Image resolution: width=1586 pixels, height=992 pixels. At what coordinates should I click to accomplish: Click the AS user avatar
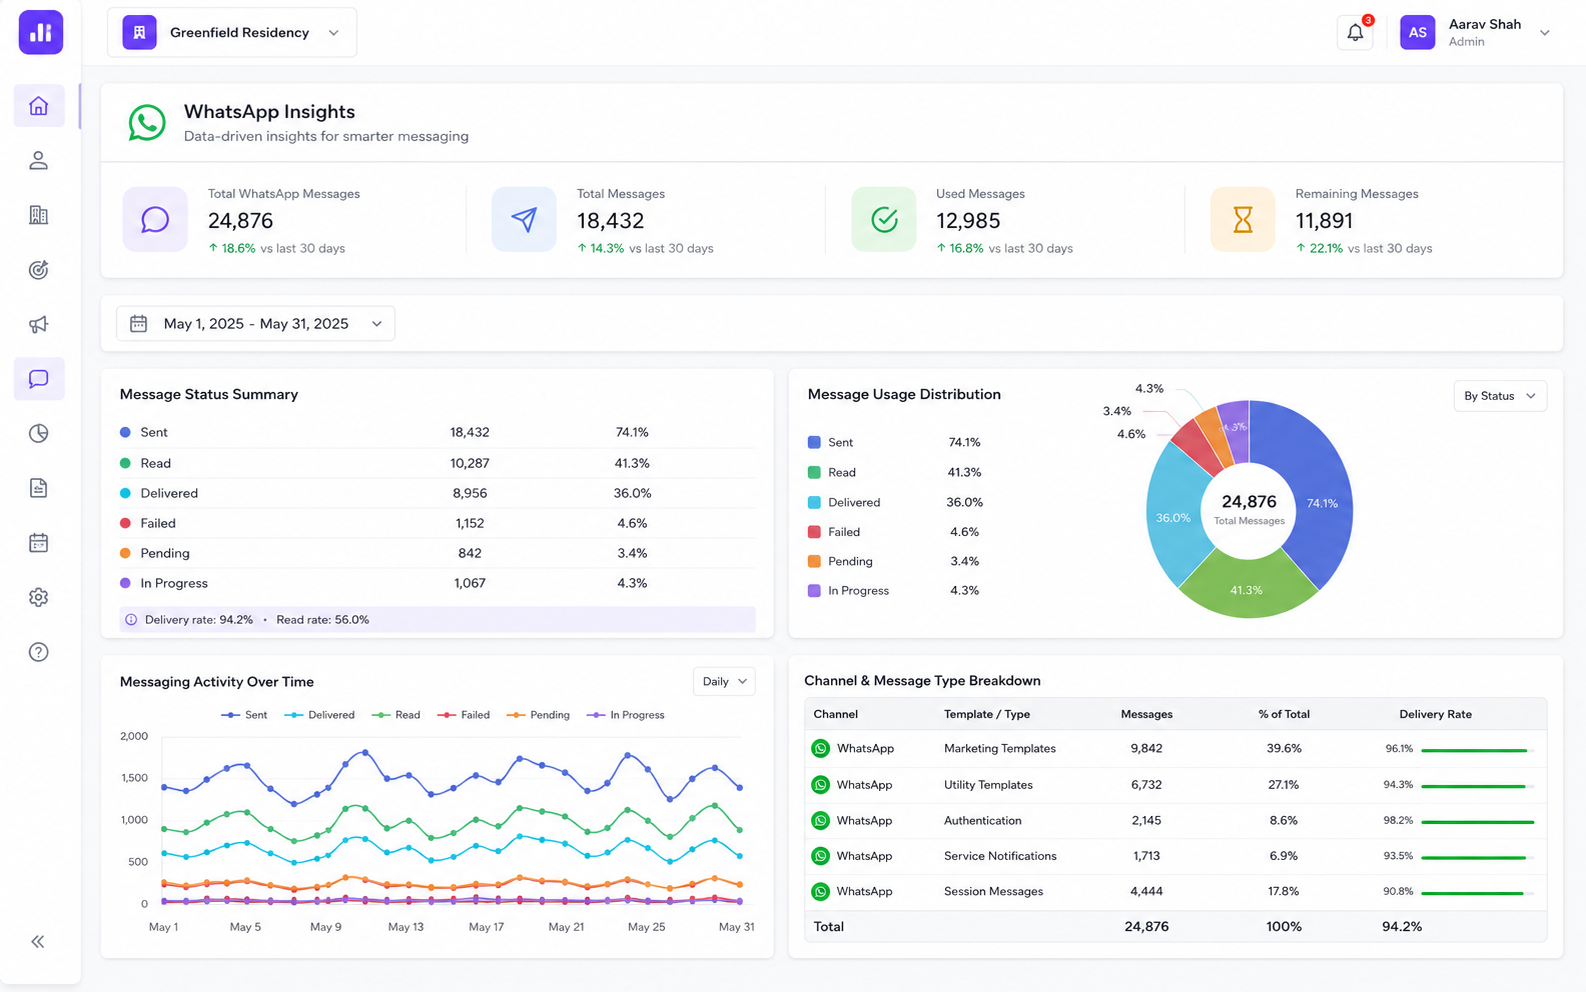click(x=1417, y=32)
